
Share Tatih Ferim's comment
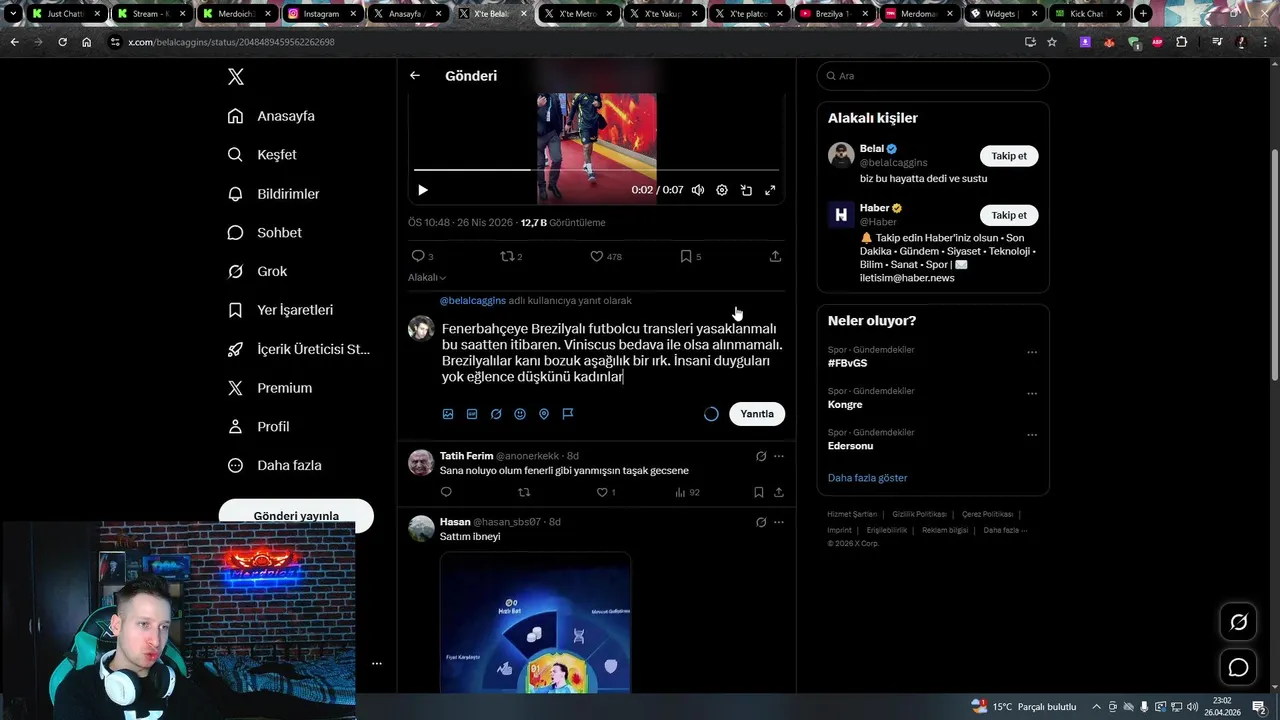(779, 492)
